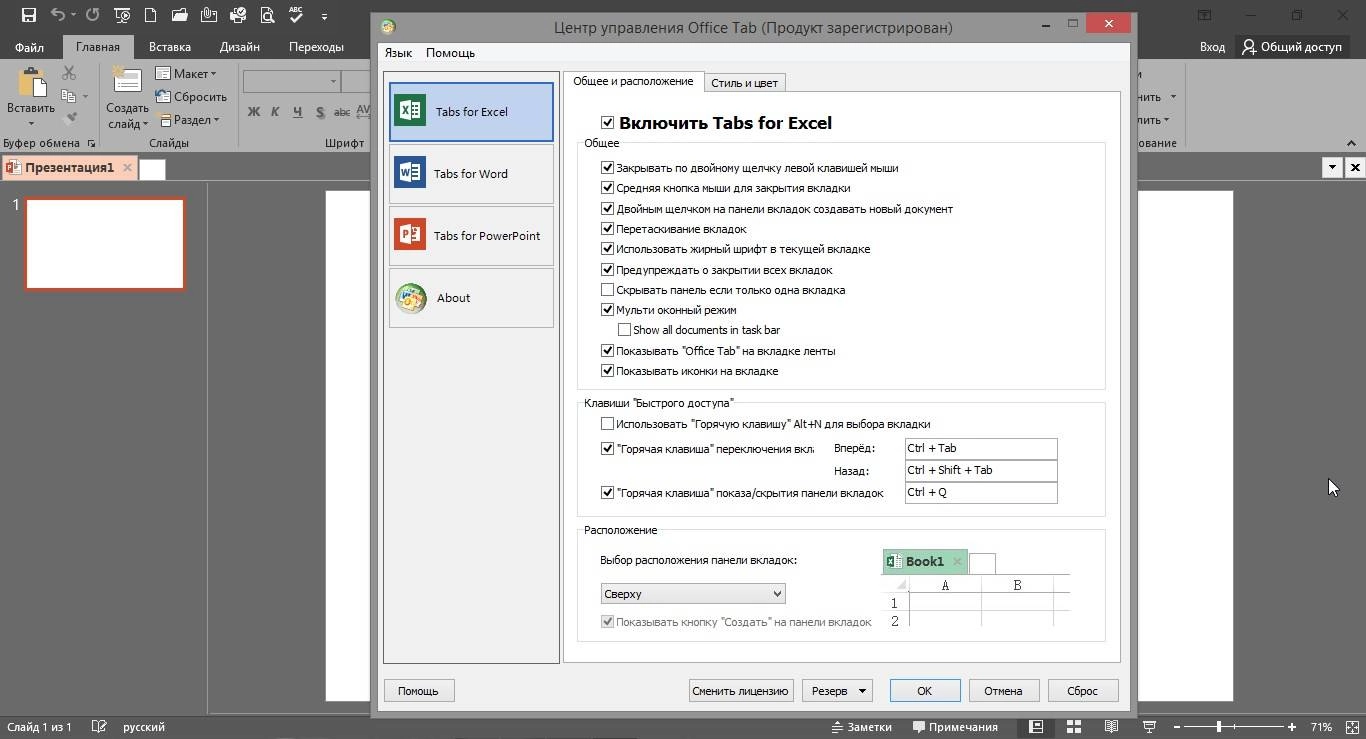Enable Скрывать панель если только одна вкладка
The width and height of the screenshot is (1366, 739).
607,290
